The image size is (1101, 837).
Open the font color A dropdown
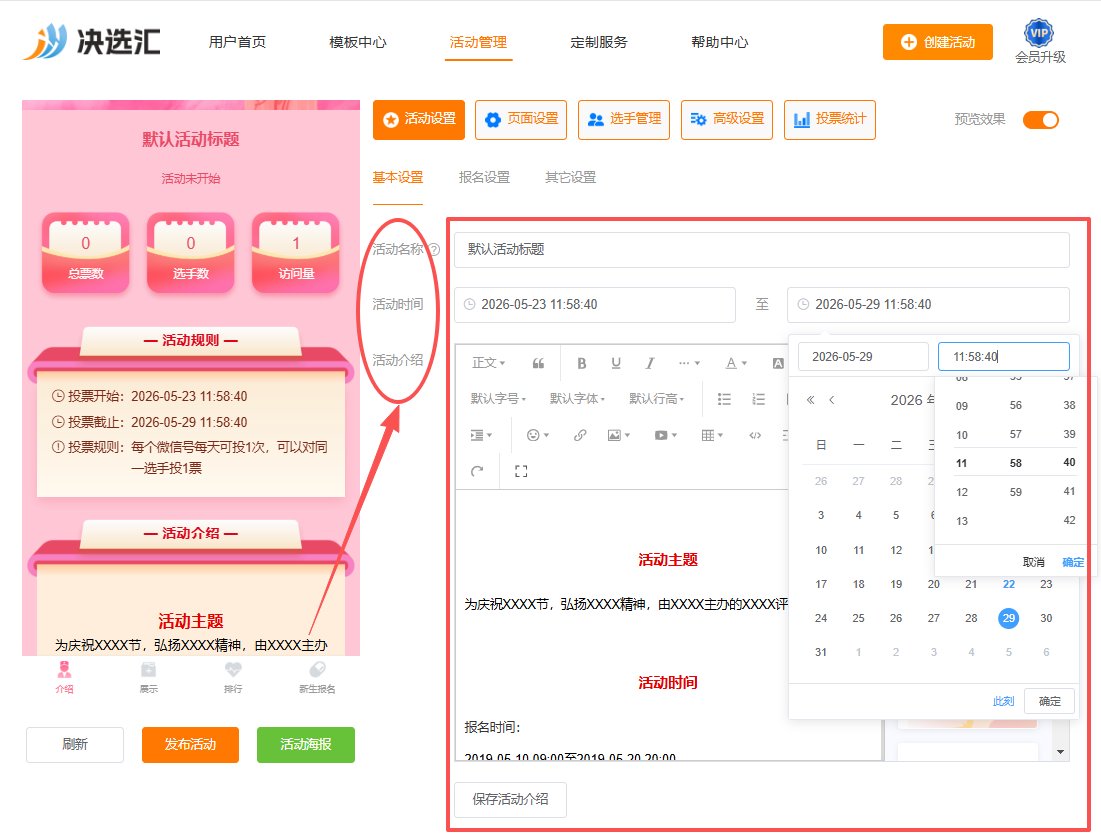(736, 363)
